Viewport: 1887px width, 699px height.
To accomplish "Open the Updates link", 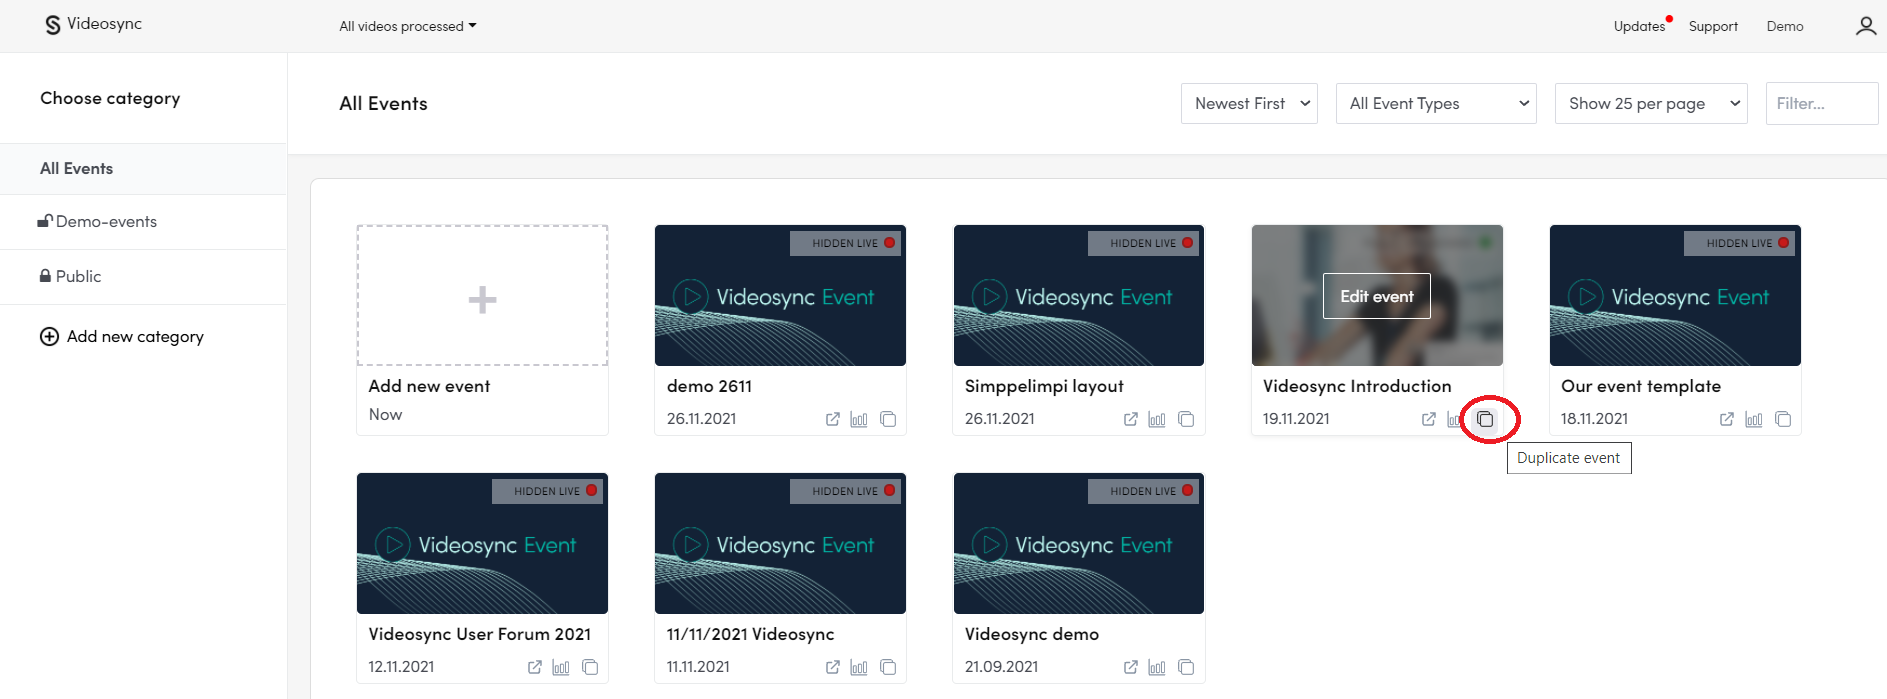I will click(x=1639, y=26).
